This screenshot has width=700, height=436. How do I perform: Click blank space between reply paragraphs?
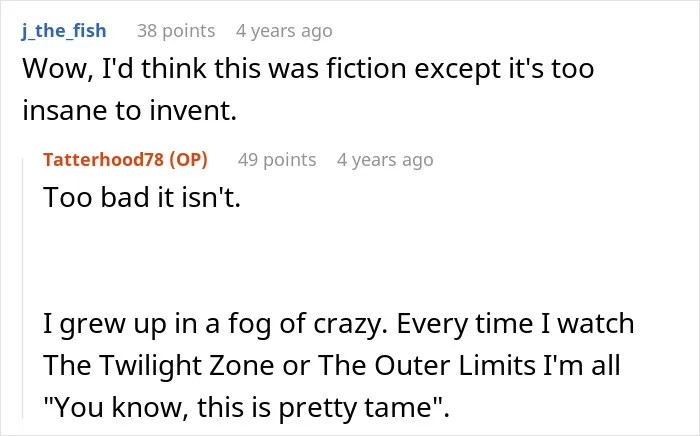(312, 260)
